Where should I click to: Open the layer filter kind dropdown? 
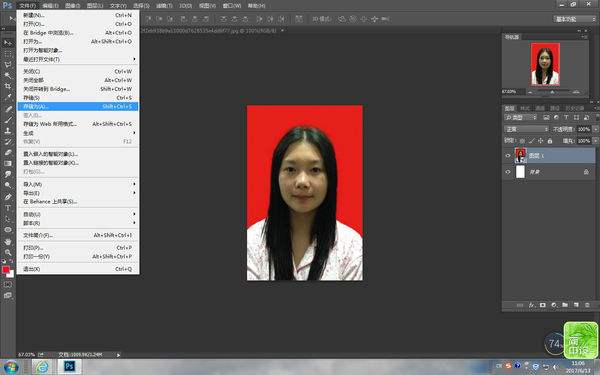pos(521,117)
